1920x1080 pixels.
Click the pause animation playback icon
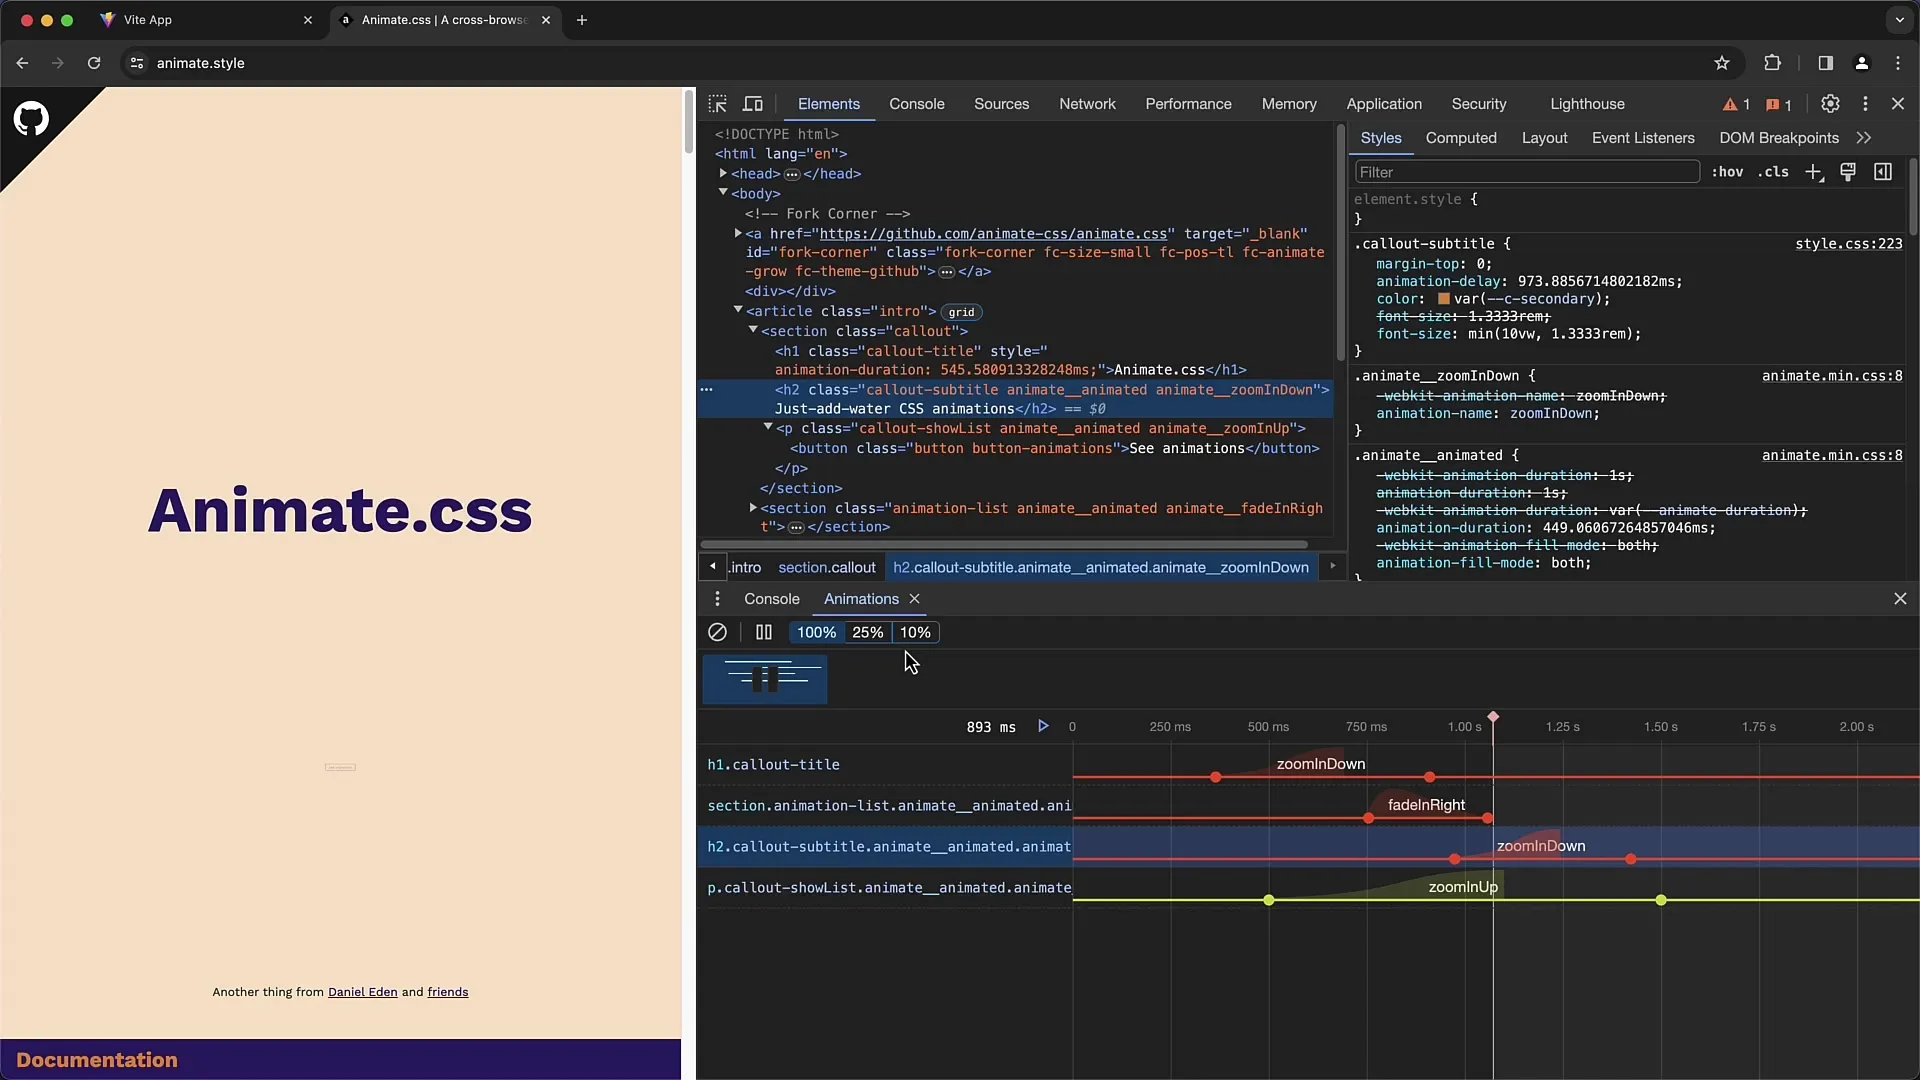point(764,632)
